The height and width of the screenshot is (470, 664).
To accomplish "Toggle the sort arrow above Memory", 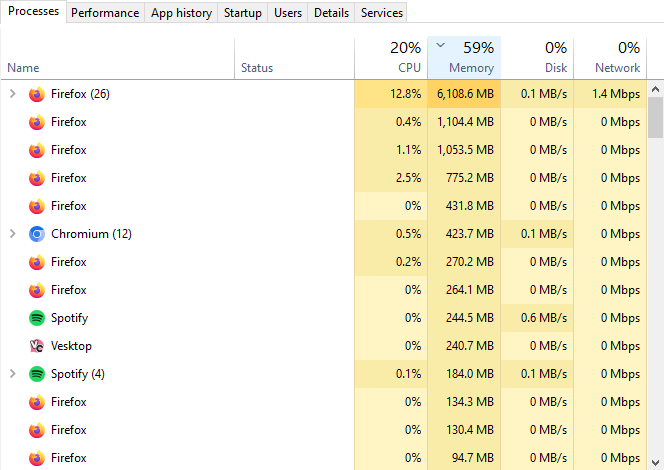I will pyautogui.click(x=440, y=45).
